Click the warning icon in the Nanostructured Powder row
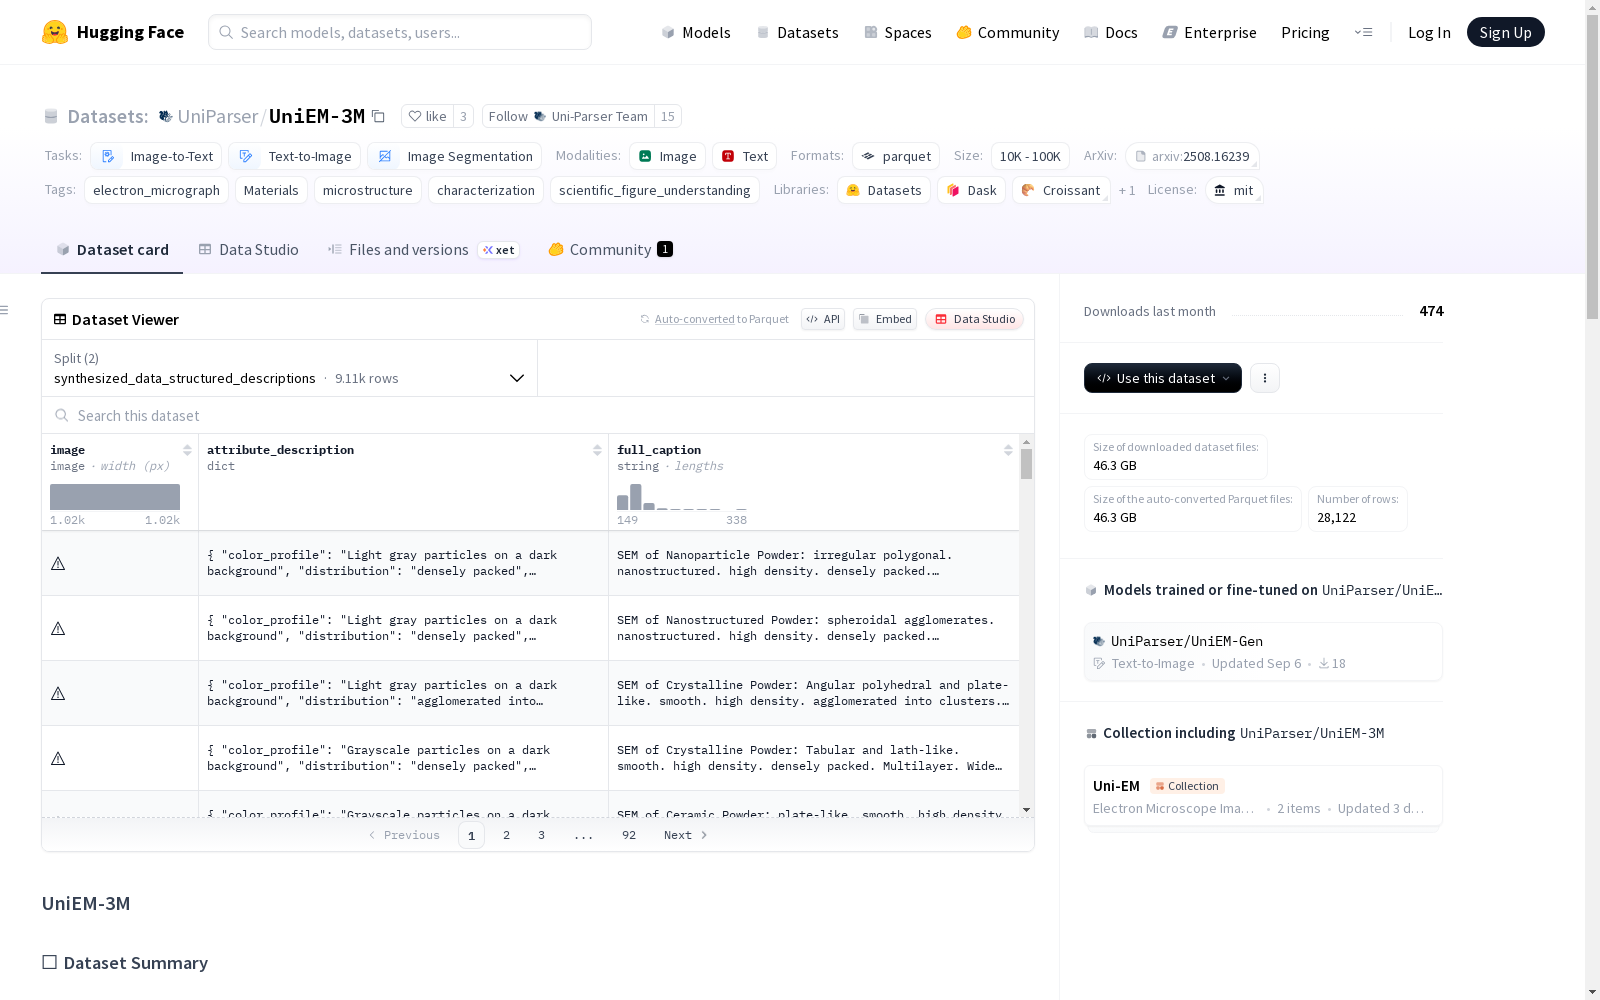Image resolution: width=1600 pixels, height=1000 pixels. 58,629
